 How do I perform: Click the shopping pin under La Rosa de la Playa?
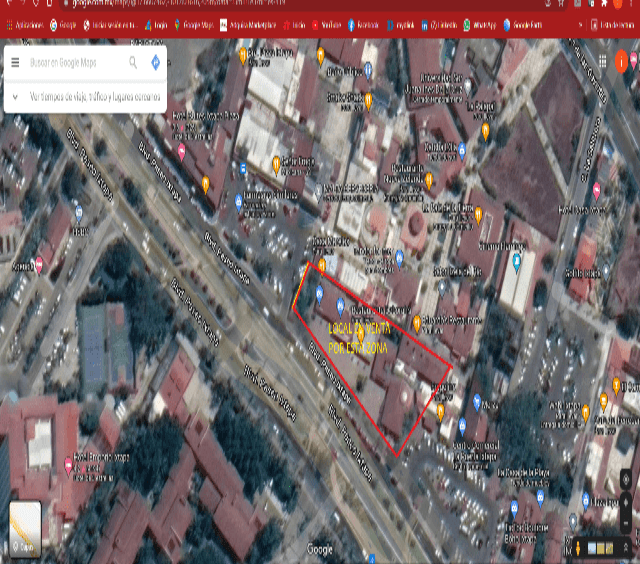click(x=540, y=498)
